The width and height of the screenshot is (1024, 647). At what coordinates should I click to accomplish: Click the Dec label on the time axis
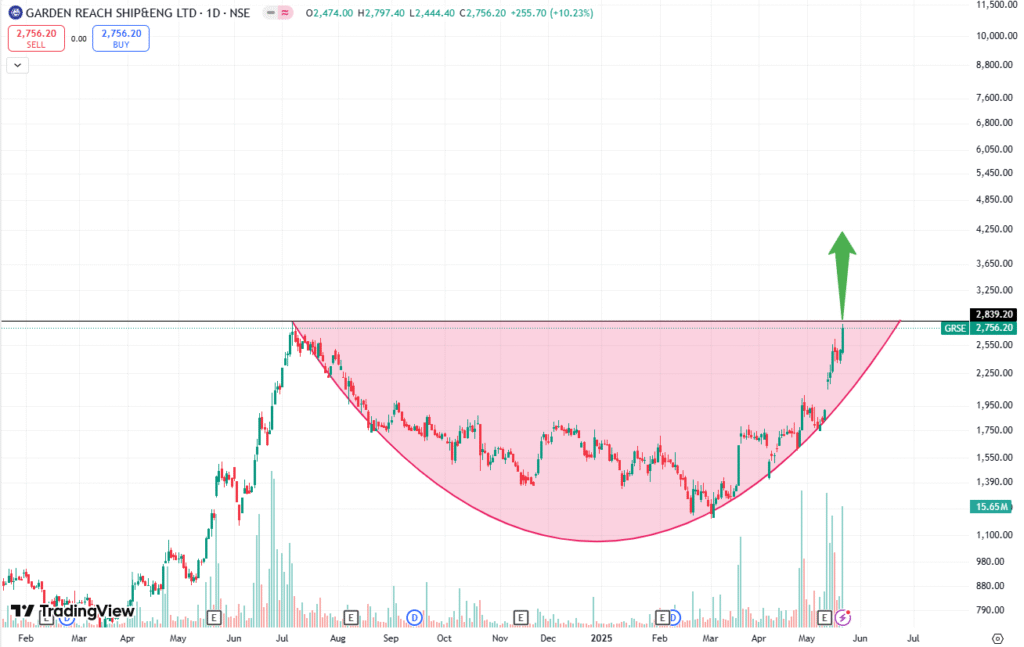click(x=548, y=638)
